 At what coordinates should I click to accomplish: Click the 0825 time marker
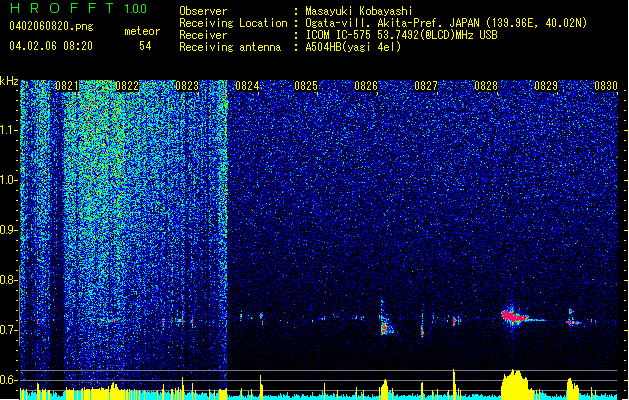point(306,86)
